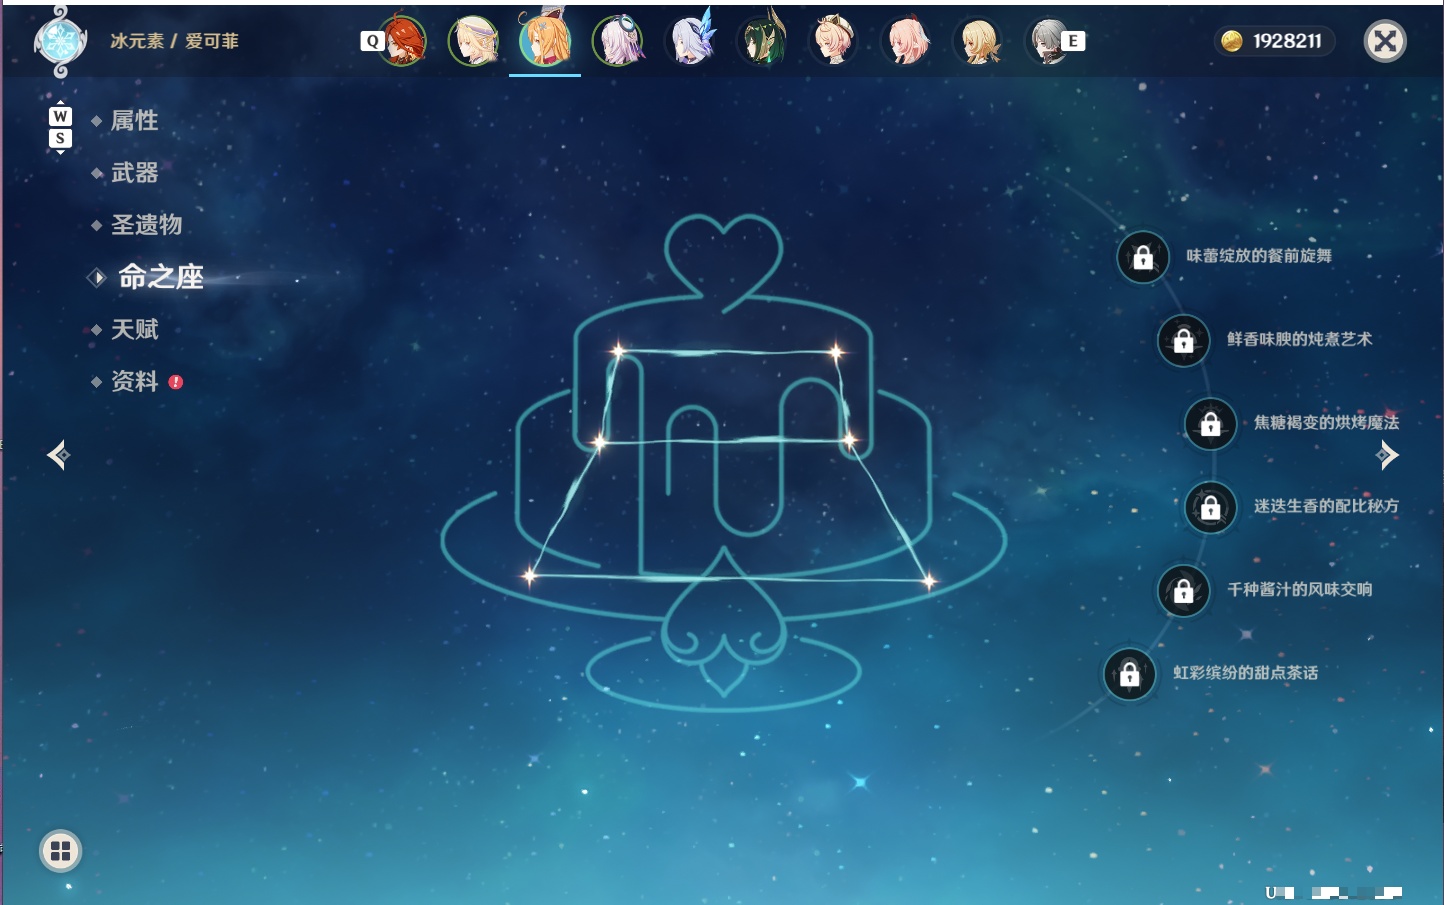Go to next character with right arrow
The image size is (1444, 905).
[x=1387, y=455]
